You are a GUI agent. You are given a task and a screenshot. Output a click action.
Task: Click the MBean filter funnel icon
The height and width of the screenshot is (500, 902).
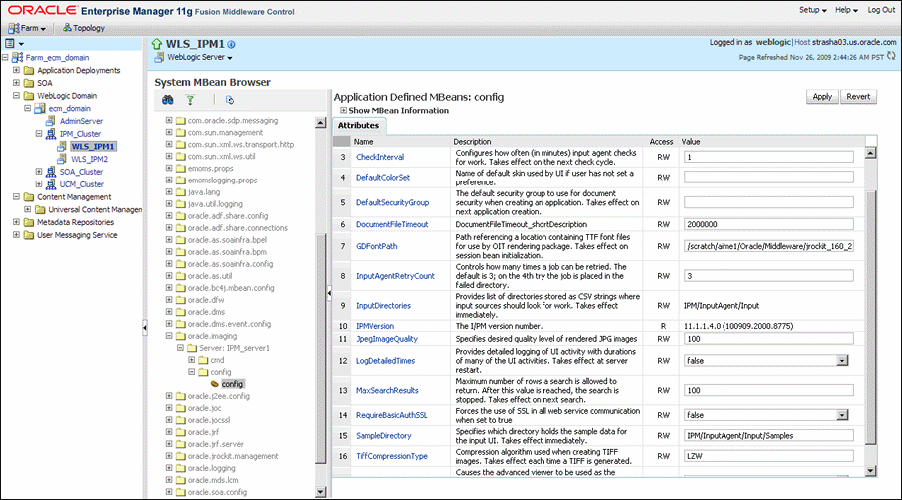coord(190,100)
